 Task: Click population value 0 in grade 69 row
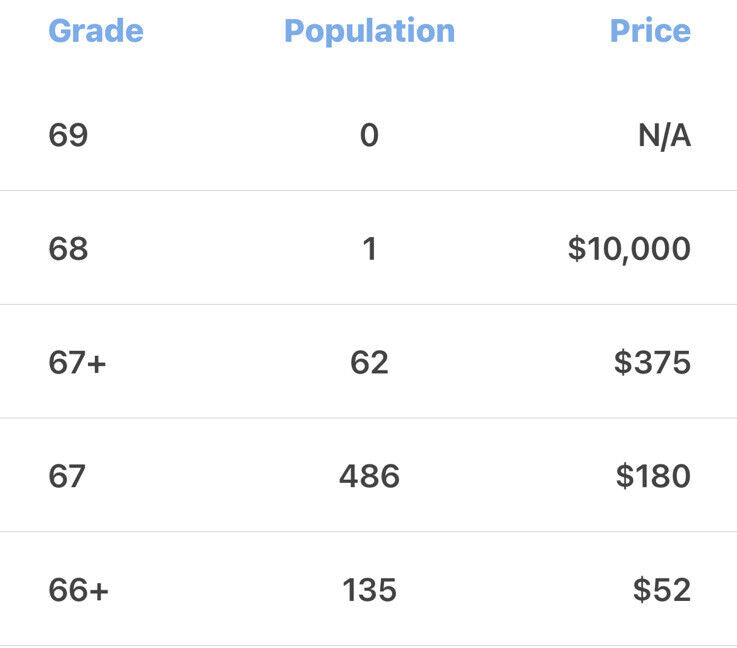[x=369, y=135]
